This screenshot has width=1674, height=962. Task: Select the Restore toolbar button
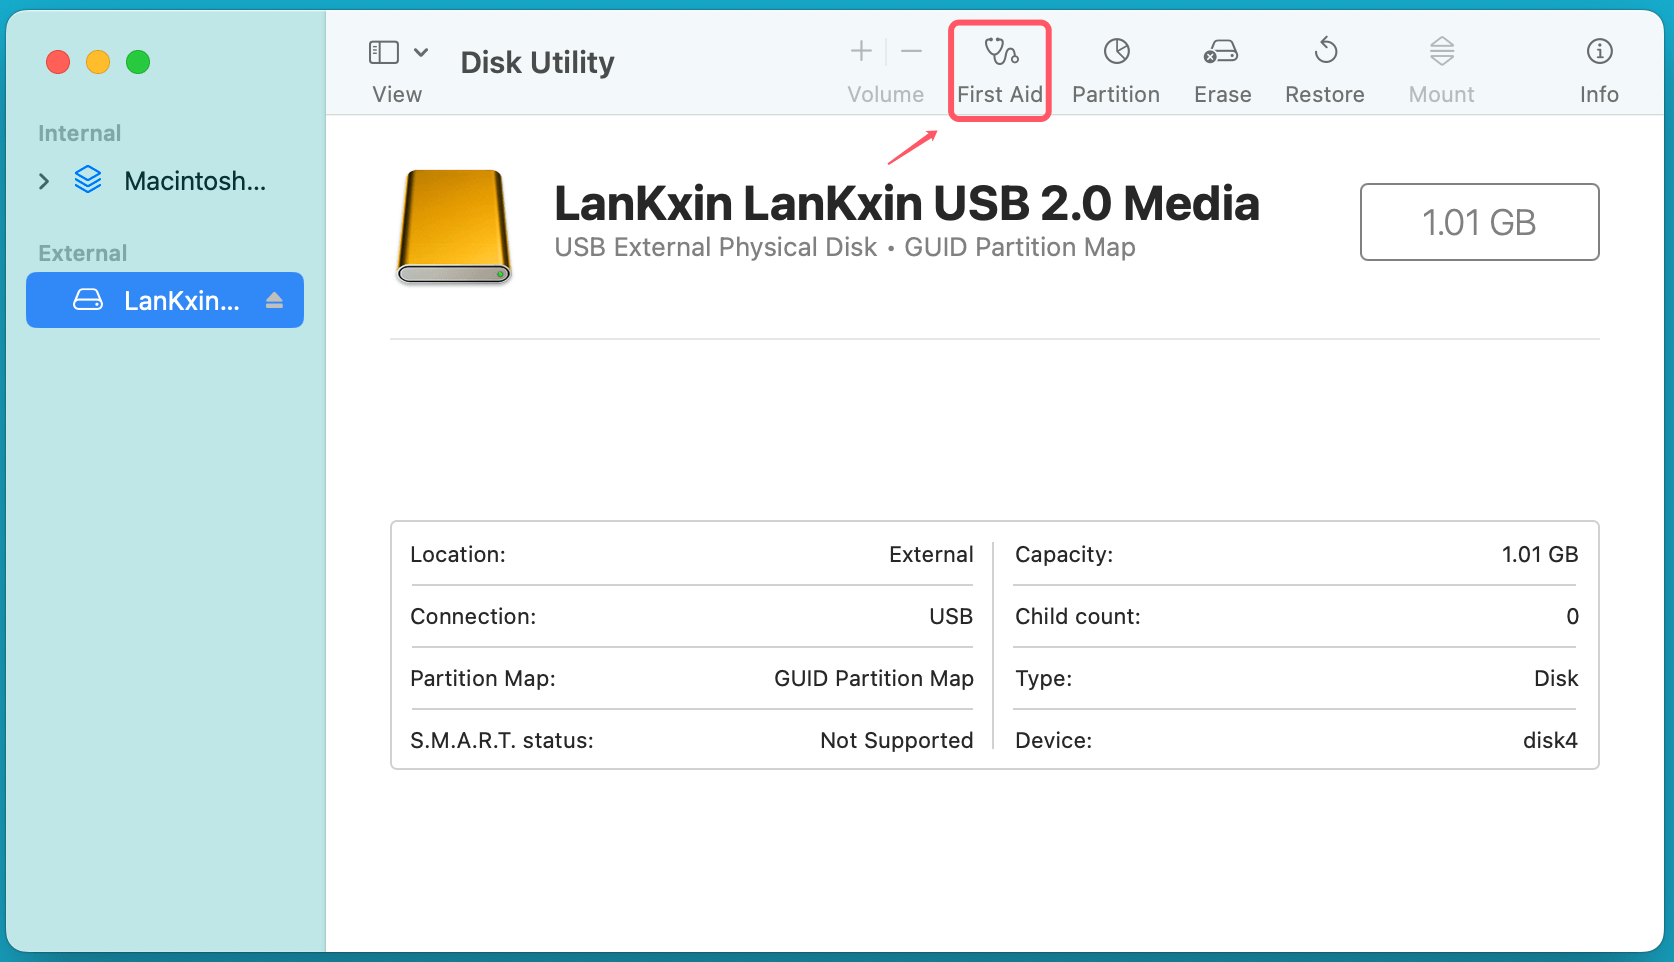point(1324,69)
